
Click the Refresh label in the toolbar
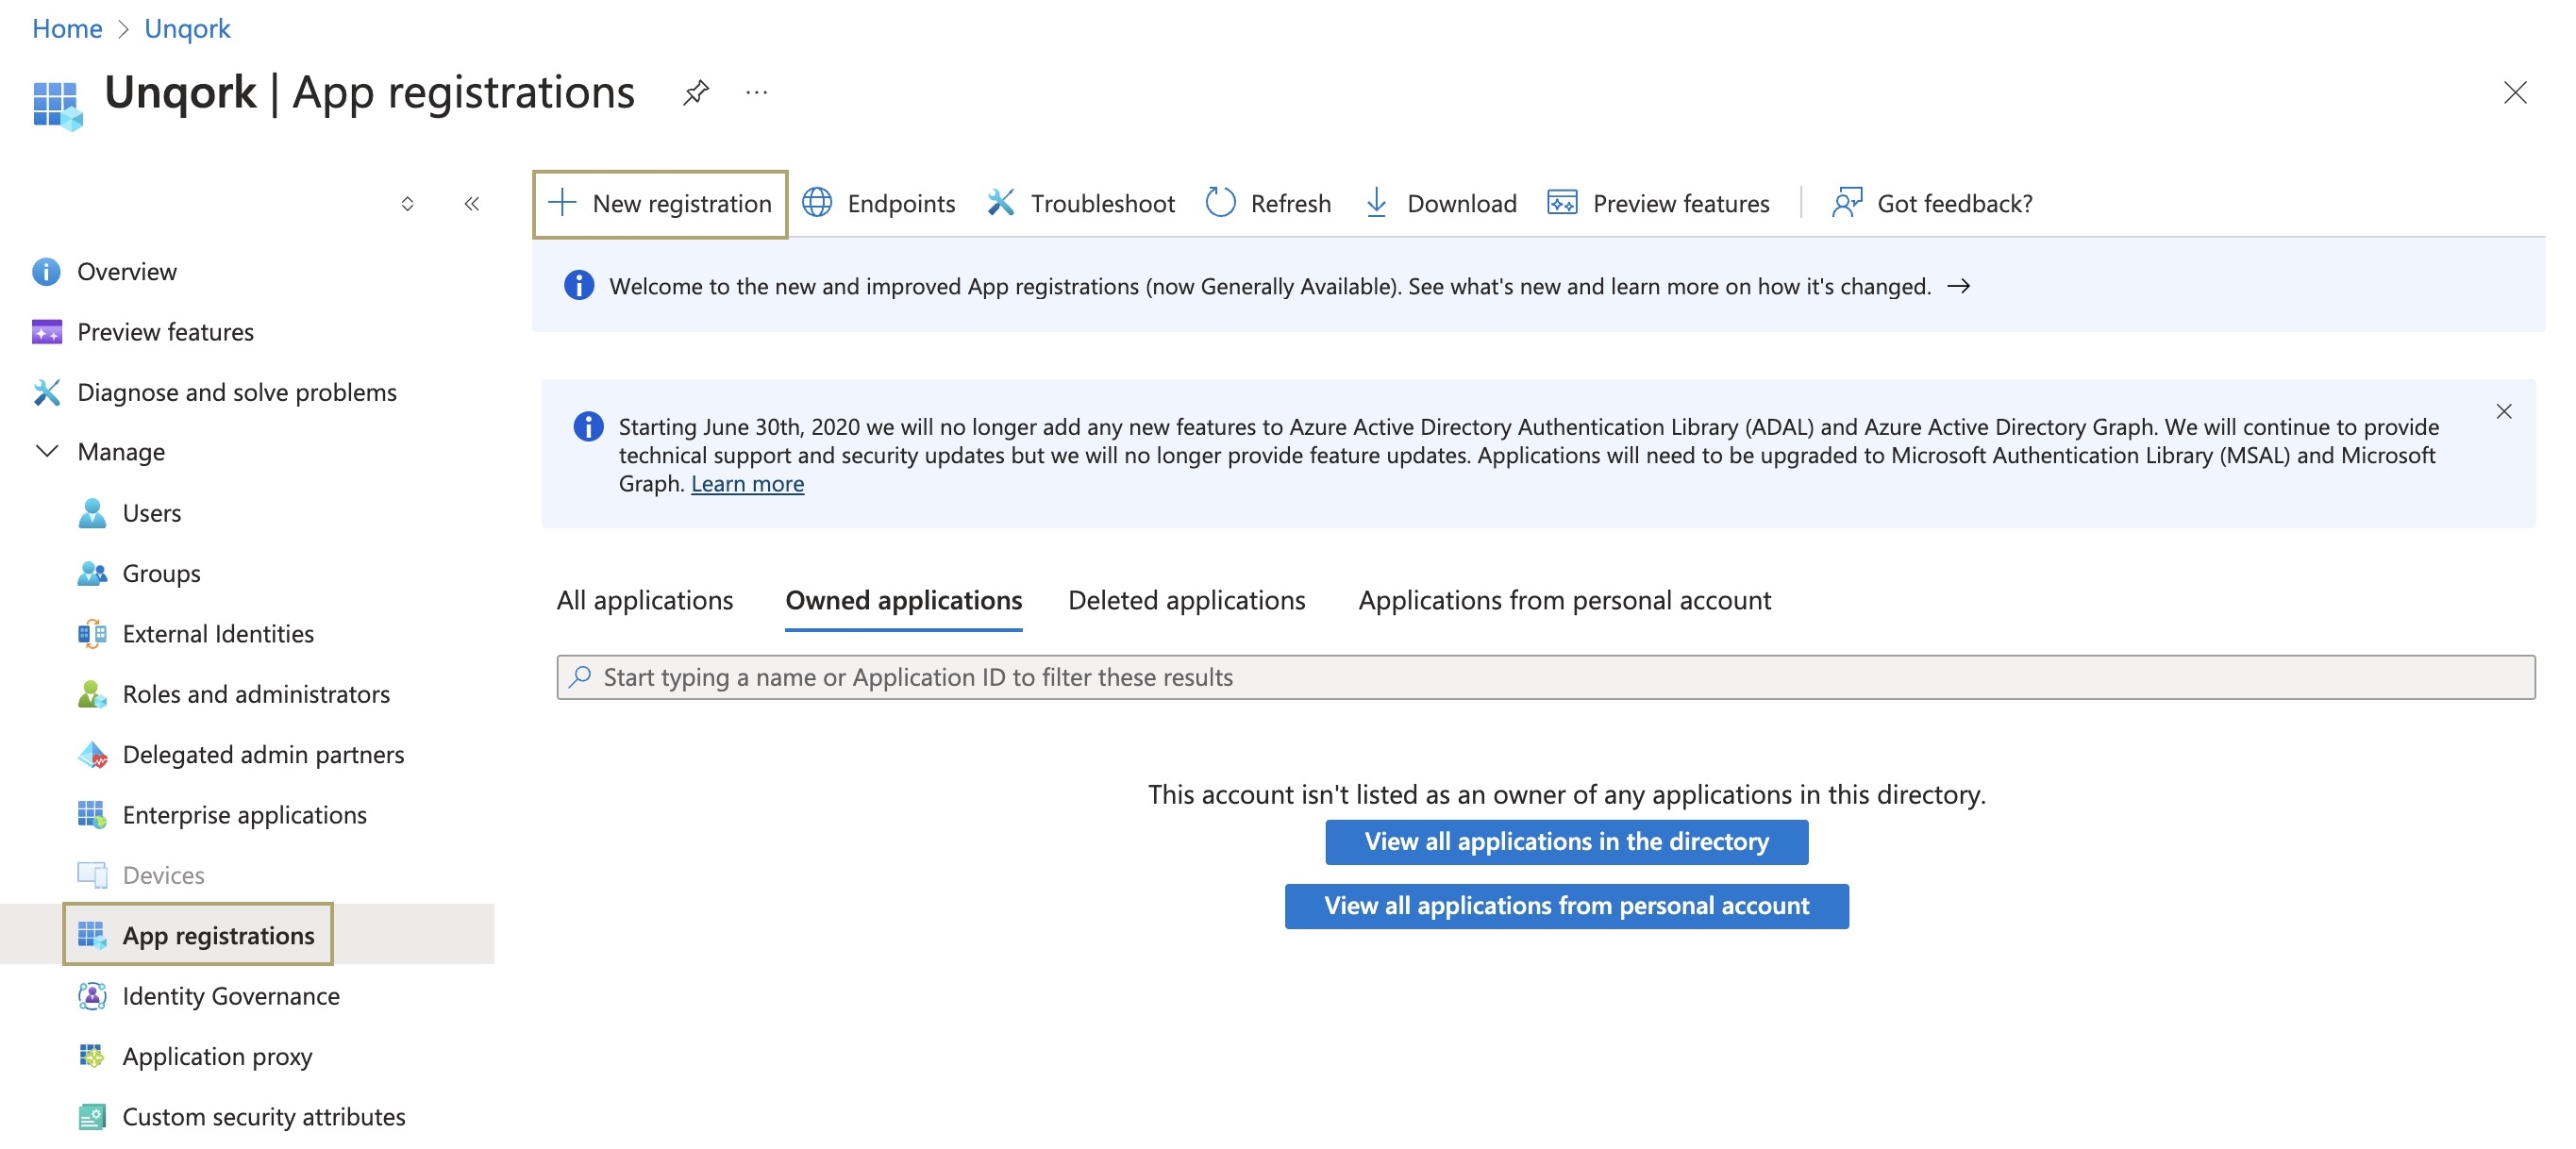click(x=1290, y=204)
